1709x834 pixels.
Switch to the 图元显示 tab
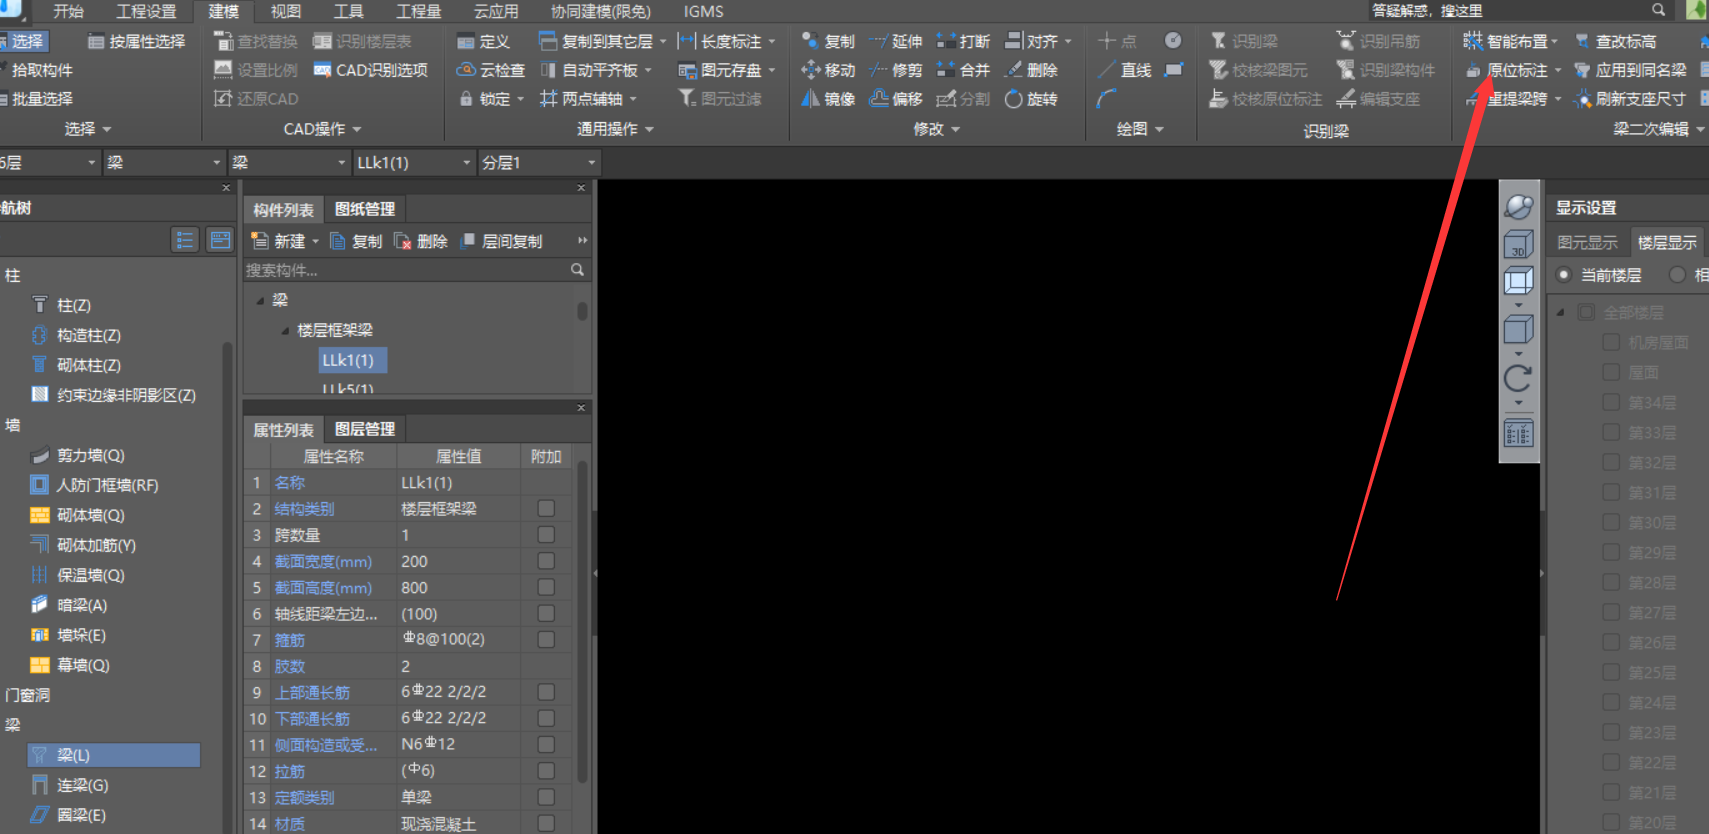(1587, 242)
